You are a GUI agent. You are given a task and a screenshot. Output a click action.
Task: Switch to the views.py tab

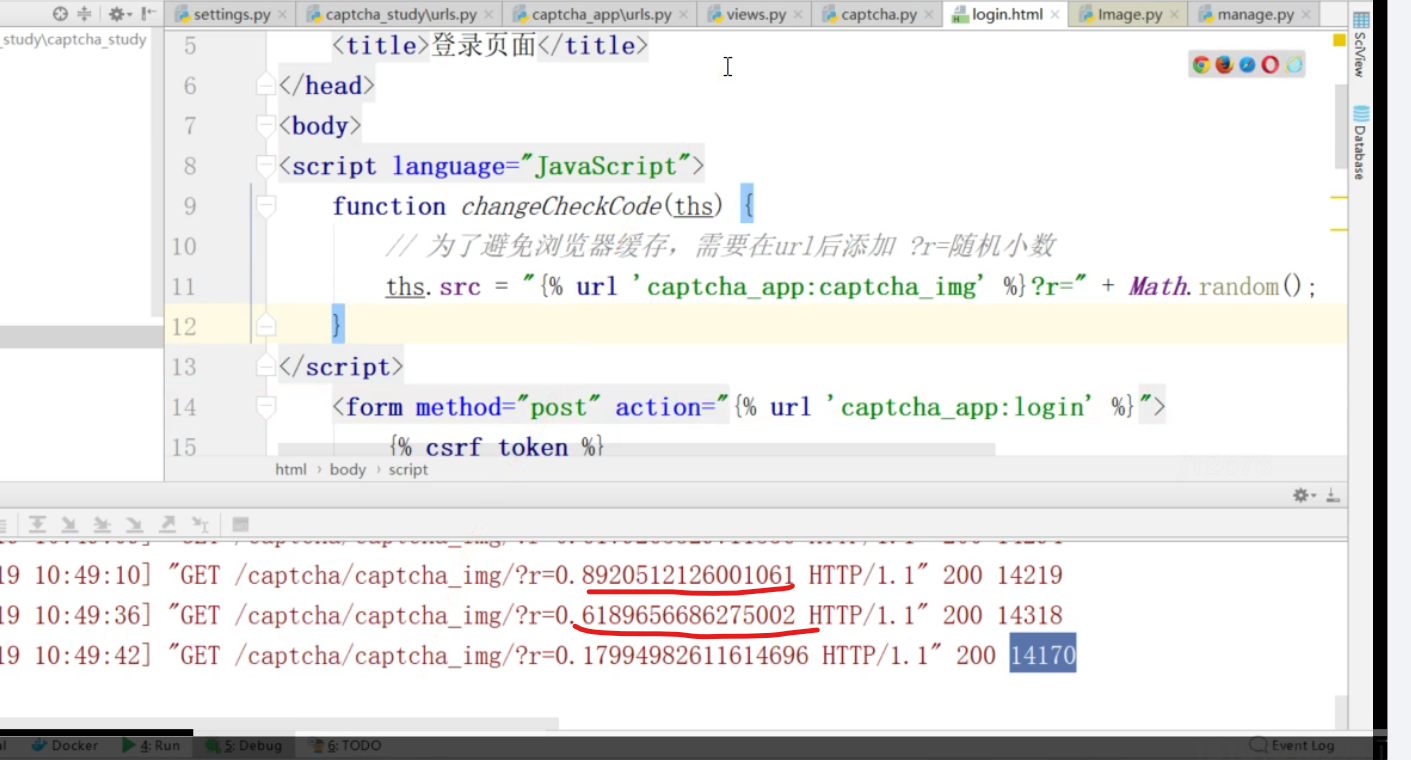755,15
